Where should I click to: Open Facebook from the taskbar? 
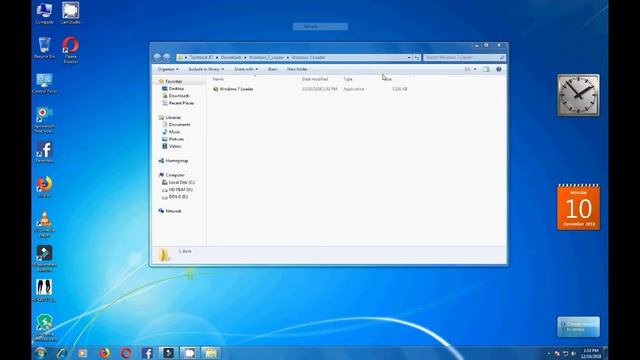(147, 353)
